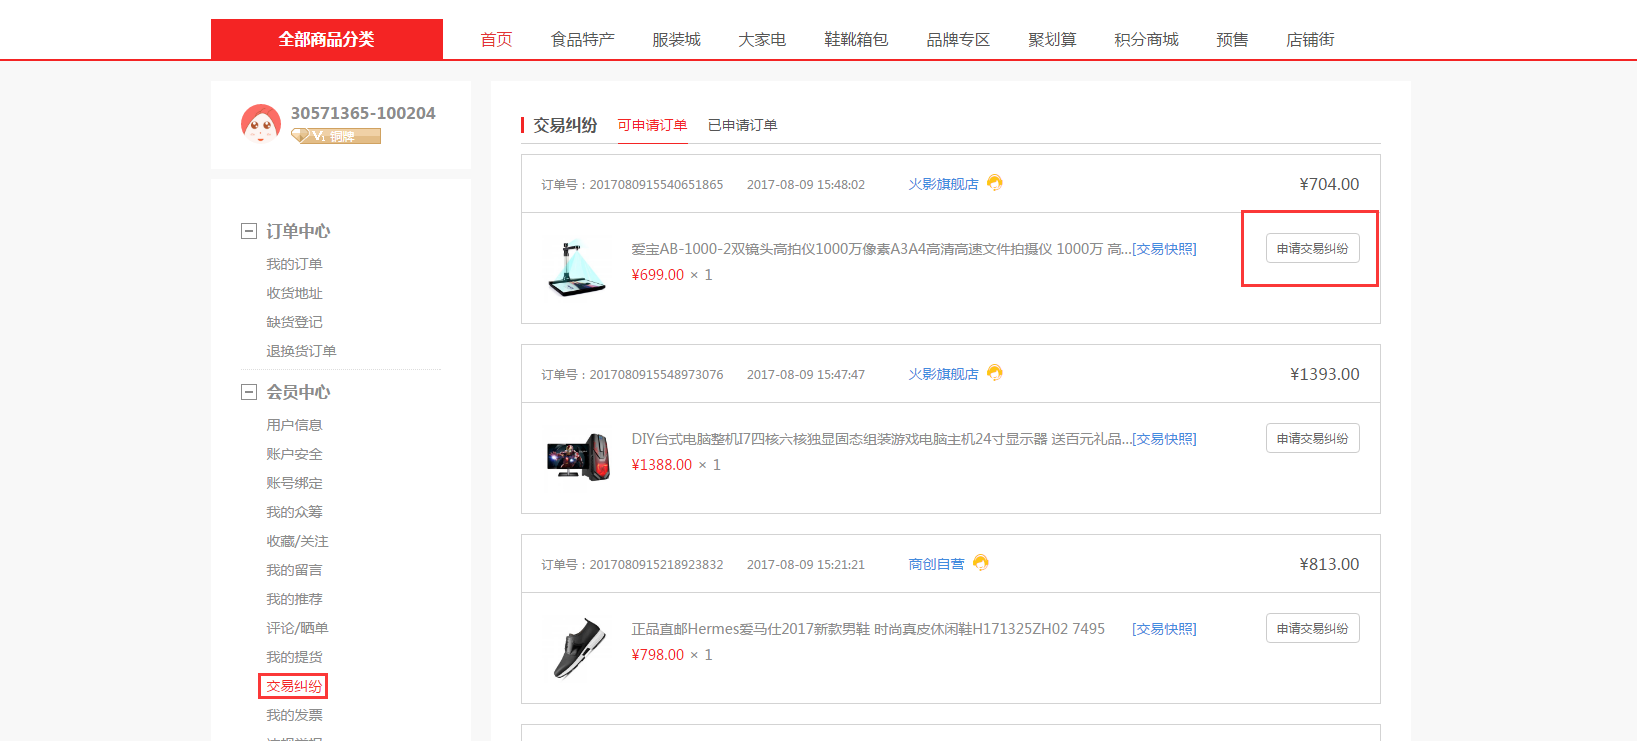This screenshot has width=1637, height=741.
Task: Click the ¥699.00 item price
Action: pyautogui.click(x=658, y=275)
